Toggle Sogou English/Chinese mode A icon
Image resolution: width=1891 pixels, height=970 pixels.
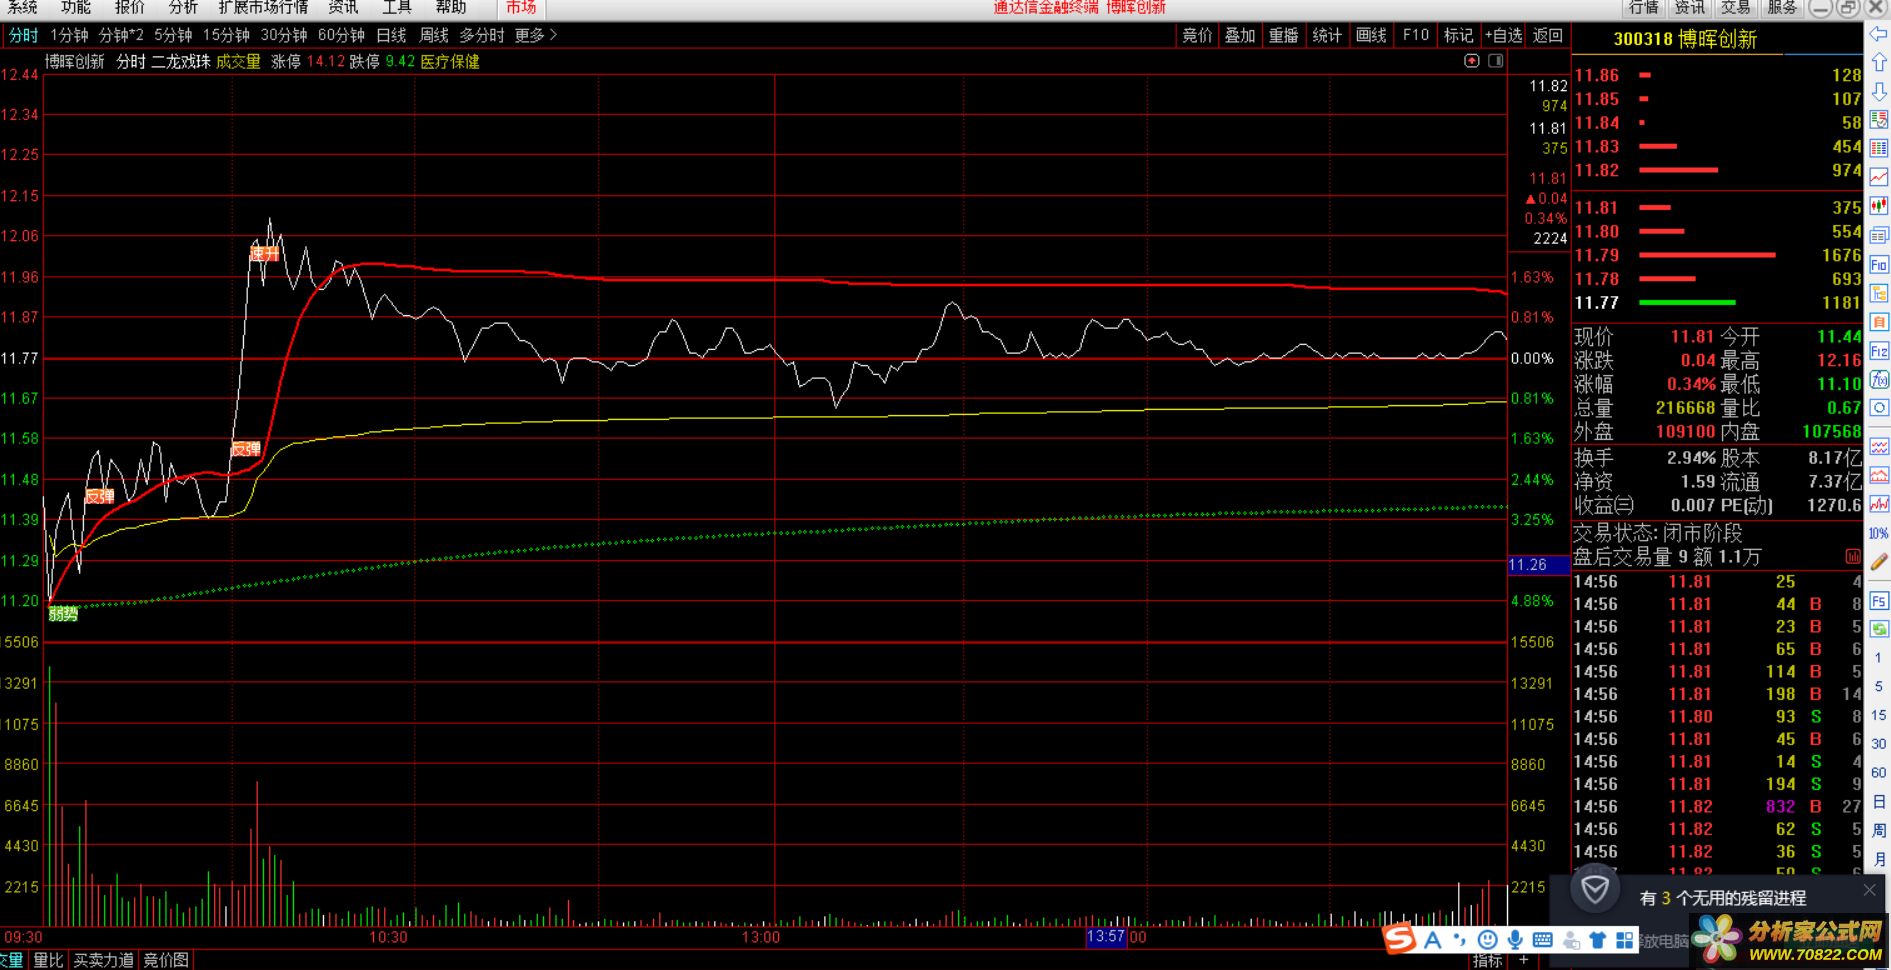1433,939
